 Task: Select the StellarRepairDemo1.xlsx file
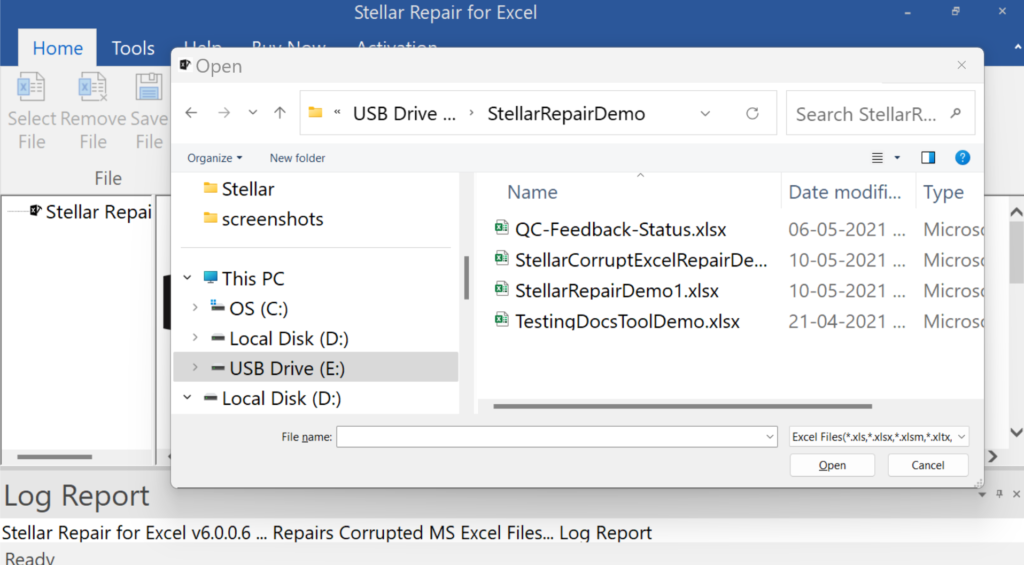(616, 291)
